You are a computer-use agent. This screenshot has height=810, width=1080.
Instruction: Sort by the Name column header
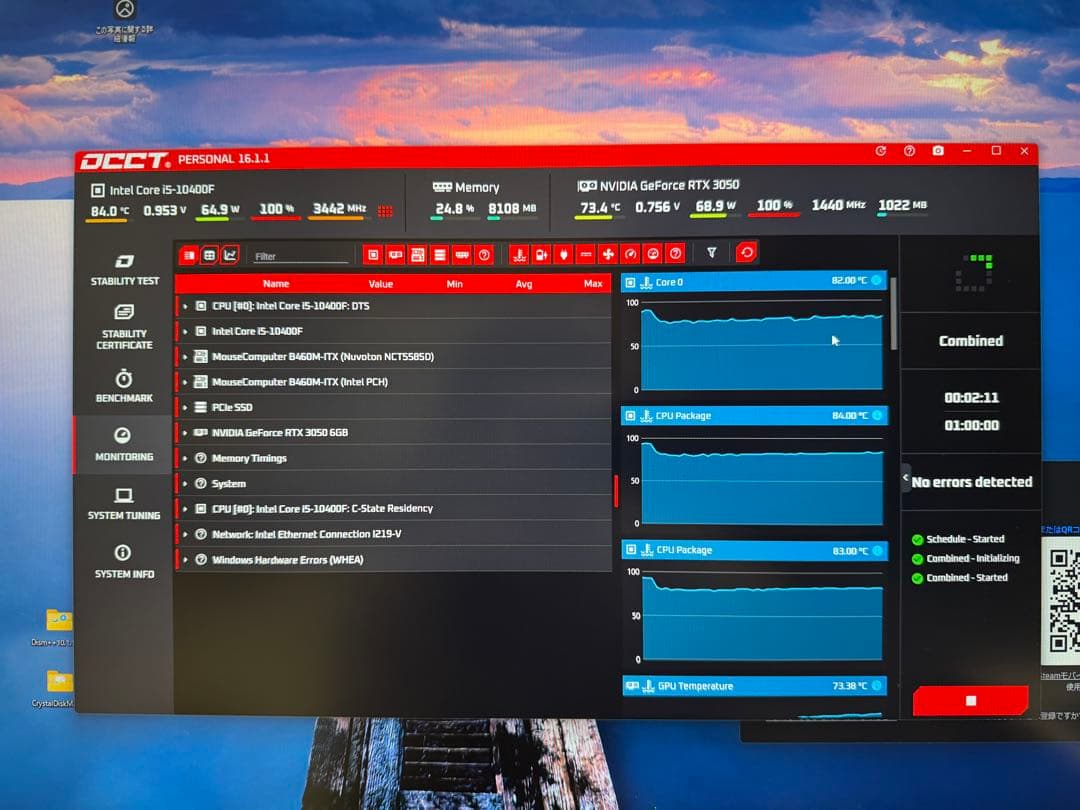[x=276, y=284]
